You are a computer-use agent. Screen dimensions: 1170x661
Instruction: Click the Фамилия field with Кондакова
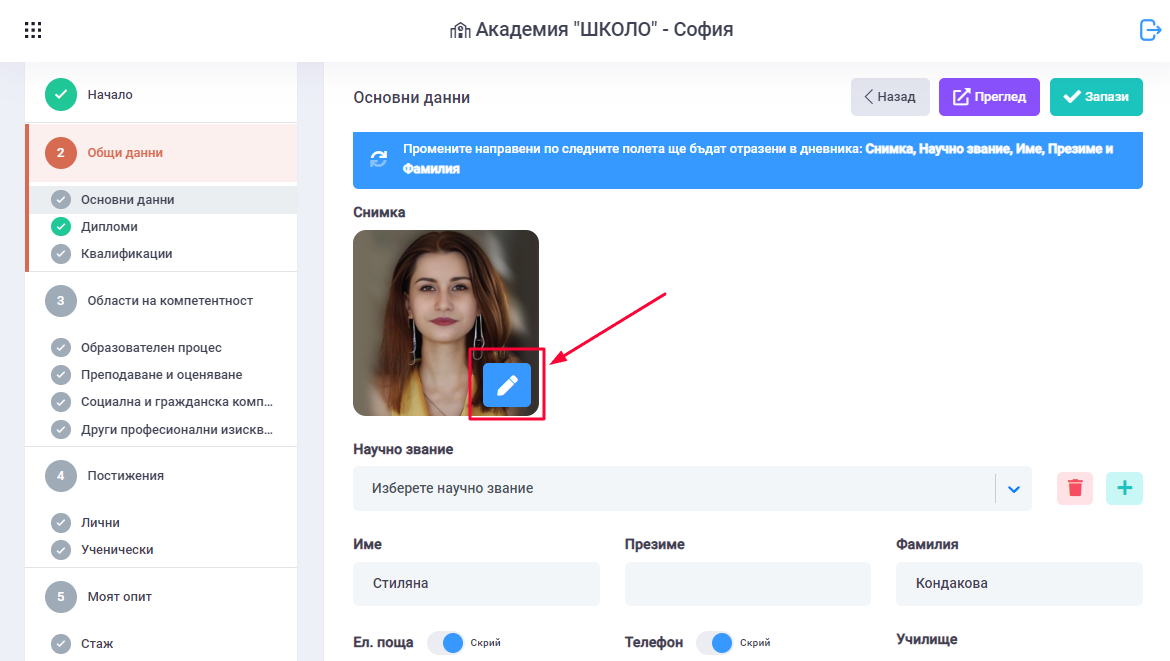[1019, 583]
